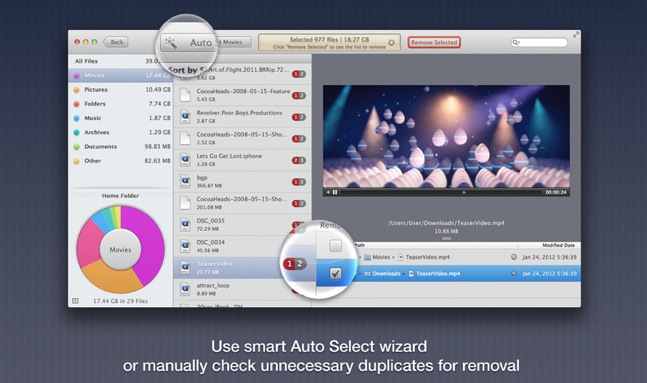Dismiss the Selected 977 files notice

point(391,43)
